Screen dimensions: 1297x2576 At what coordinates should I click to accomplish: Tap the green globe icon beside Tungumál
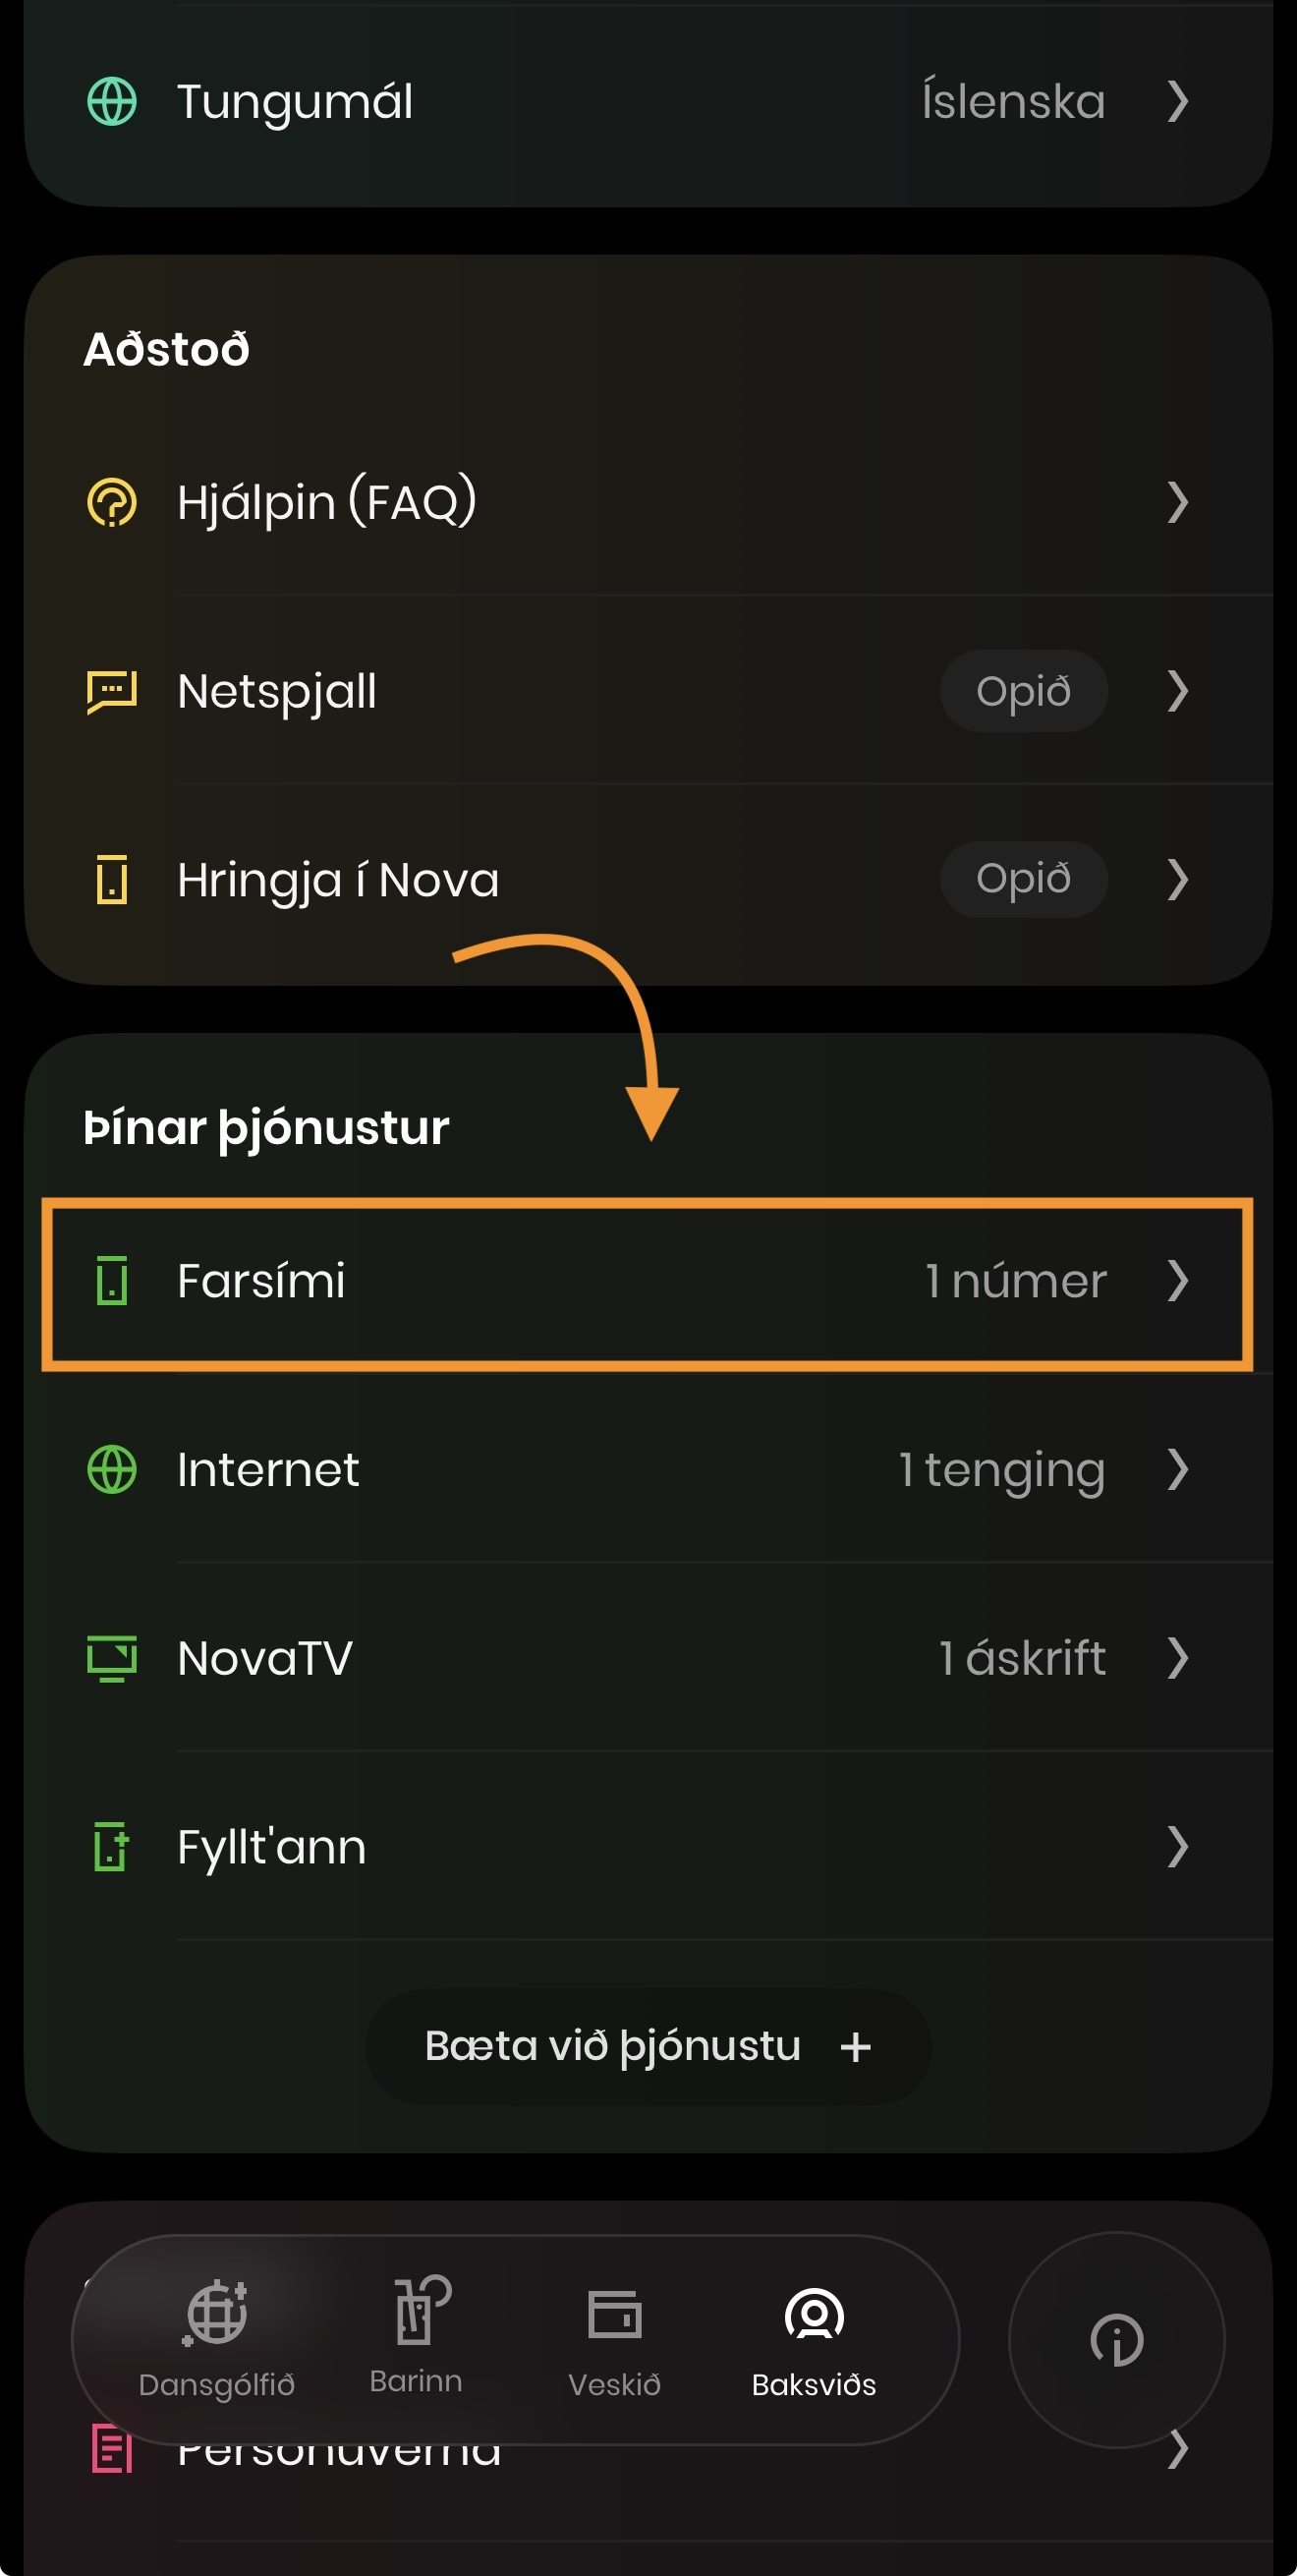pyautogui.click(x=112, y=101)
